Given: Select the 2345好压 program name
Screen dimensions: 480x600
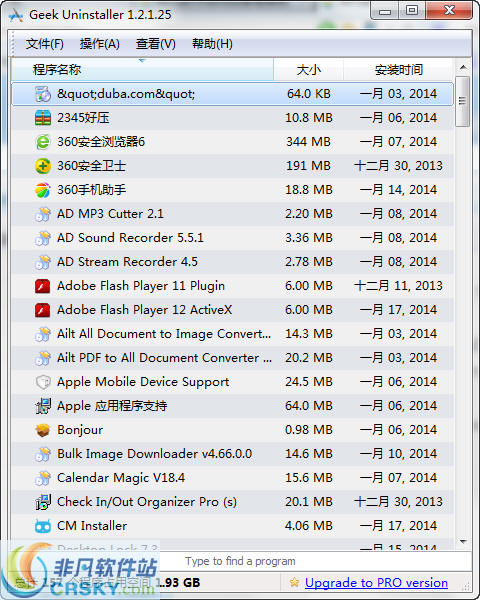Looking at the screenshot, I should pos(83,118).
